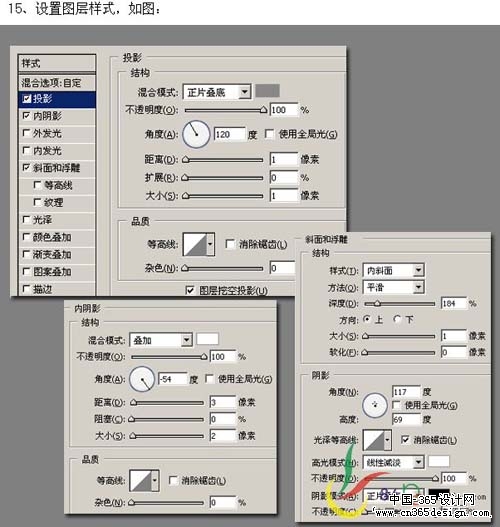Click the Bevel shading angle dial

coord(375,405)
